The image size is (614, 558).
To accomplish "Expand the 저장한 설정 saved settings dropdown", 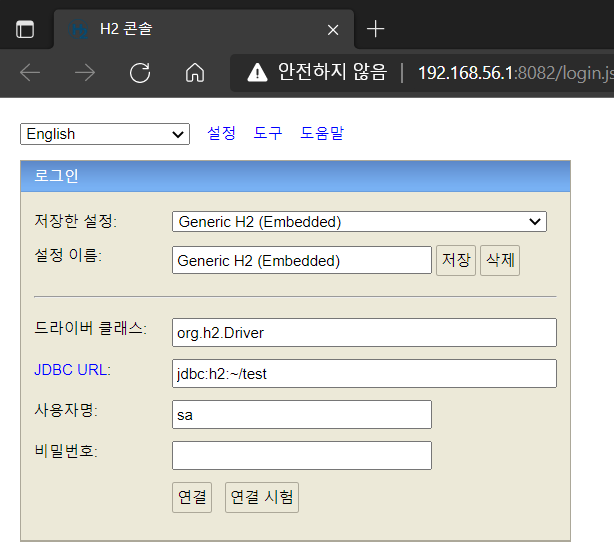I will [359, 222].
